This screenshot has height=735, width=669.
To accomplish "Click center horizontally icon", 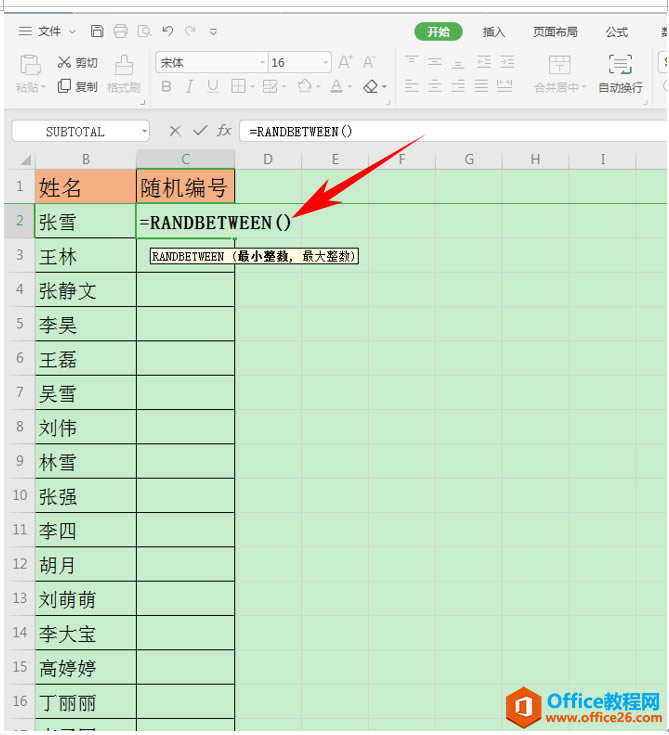I will click(435, 86).
